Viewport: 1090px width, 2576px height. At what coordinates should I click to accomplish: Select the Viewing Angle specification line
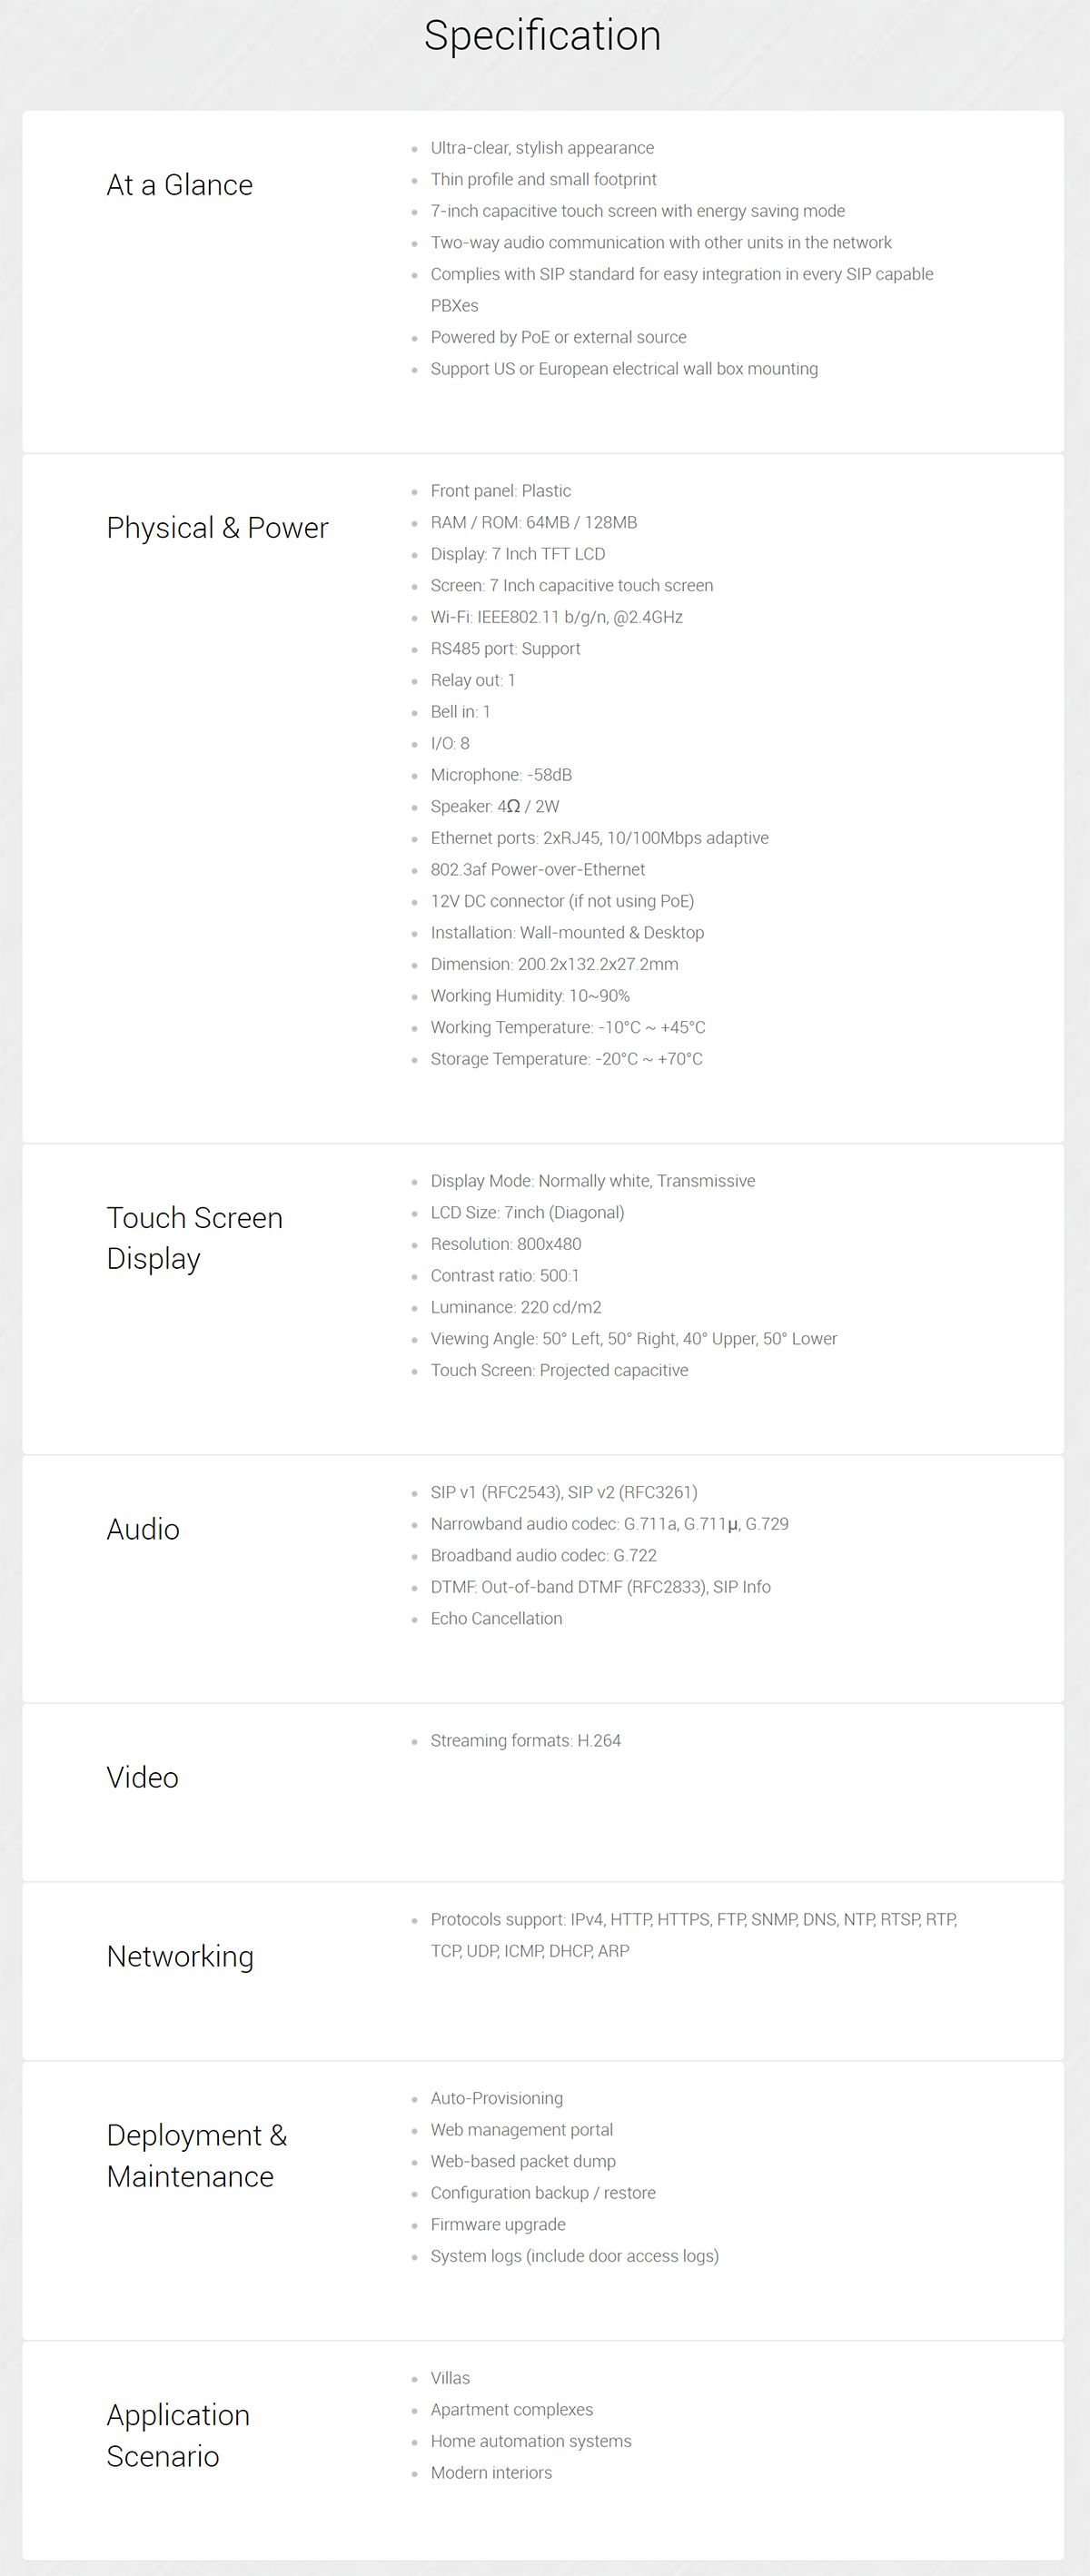point(634,1338)
